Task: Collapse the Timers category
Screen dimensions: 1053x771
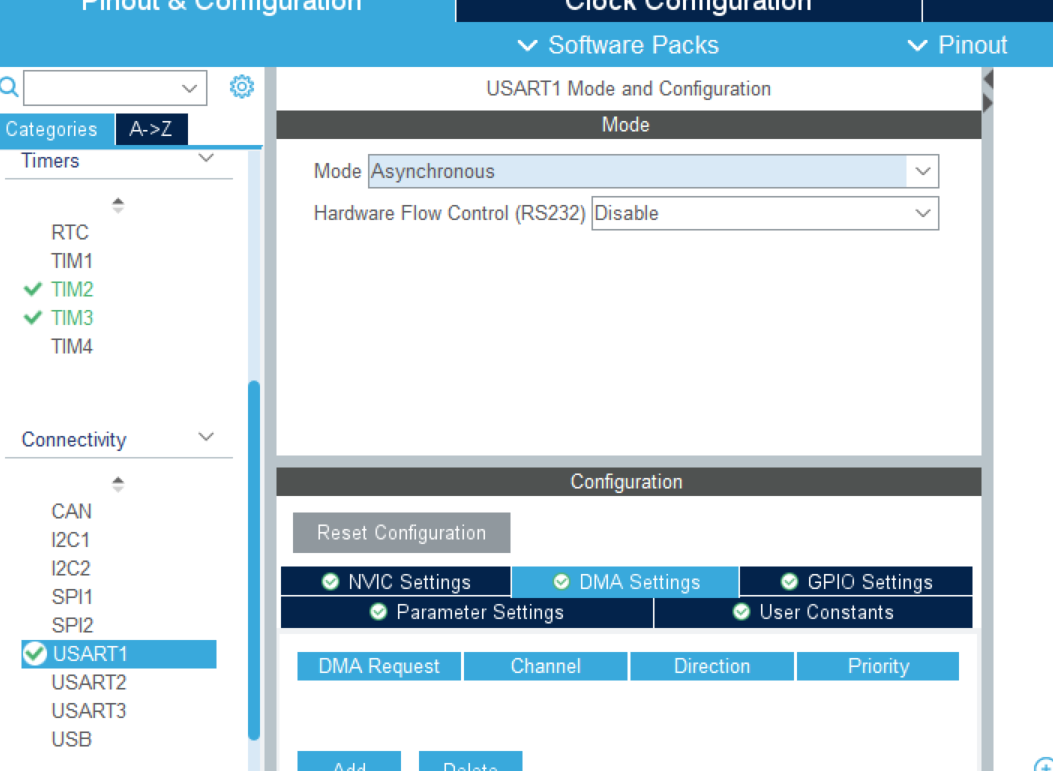Action: coord(206,158)
